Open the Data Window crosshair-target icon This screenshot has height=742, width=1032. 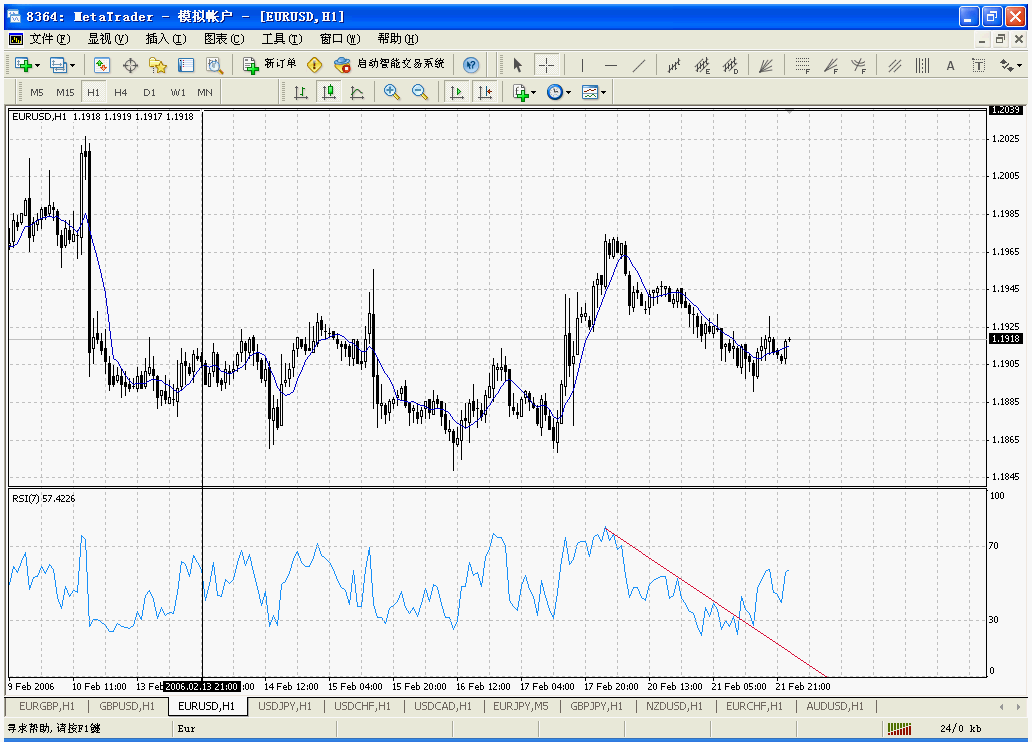[x=130, y=65]
